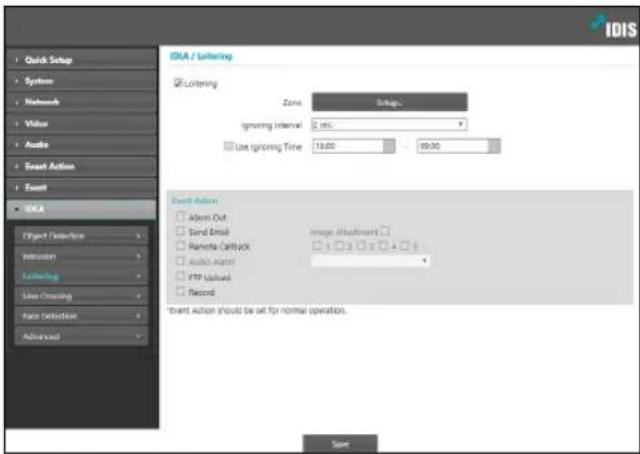Toggle the Loitering checkbox

[178, 83]
